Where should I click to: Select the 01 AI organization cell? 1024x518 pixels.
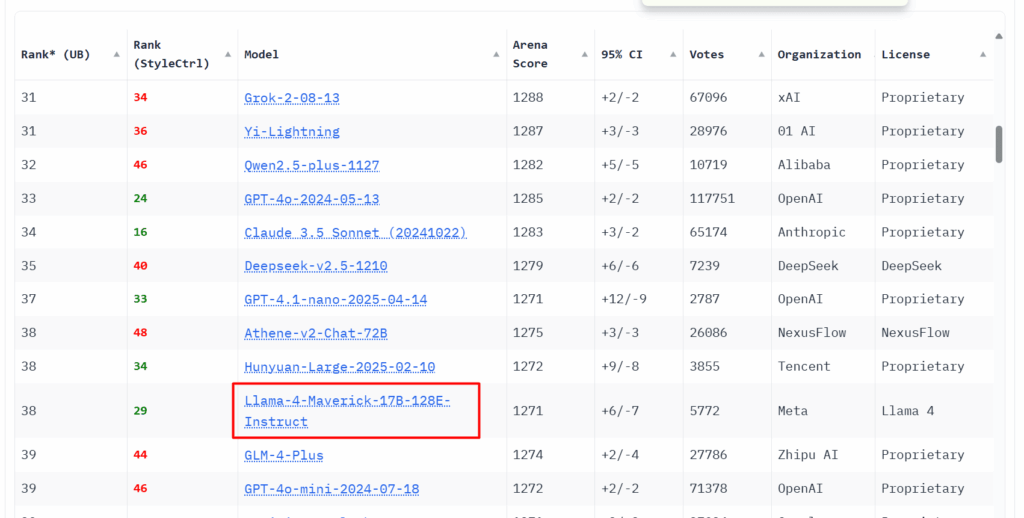(796, 131)
